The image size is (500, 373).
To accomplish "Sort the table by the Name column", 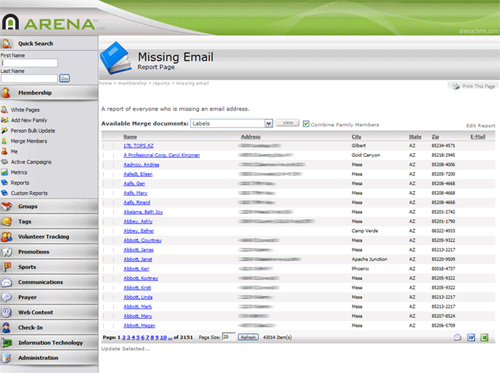I will point(130,137).
